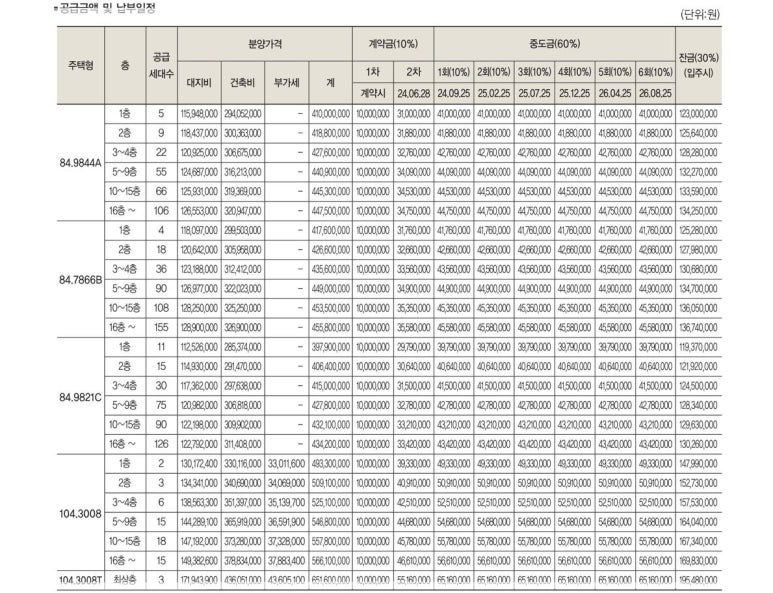Click second deposit 46,610,000
Image resolution: width=773 pixels, height=593 pixels.
tap(414, 560)
